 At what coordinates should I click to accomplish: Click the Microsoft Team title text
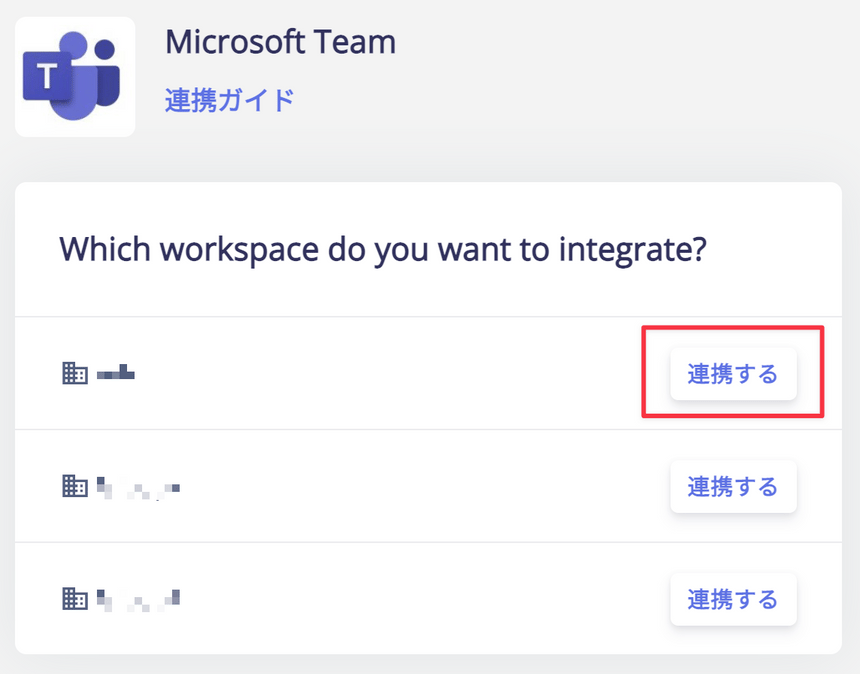click(x=280, y=42)
